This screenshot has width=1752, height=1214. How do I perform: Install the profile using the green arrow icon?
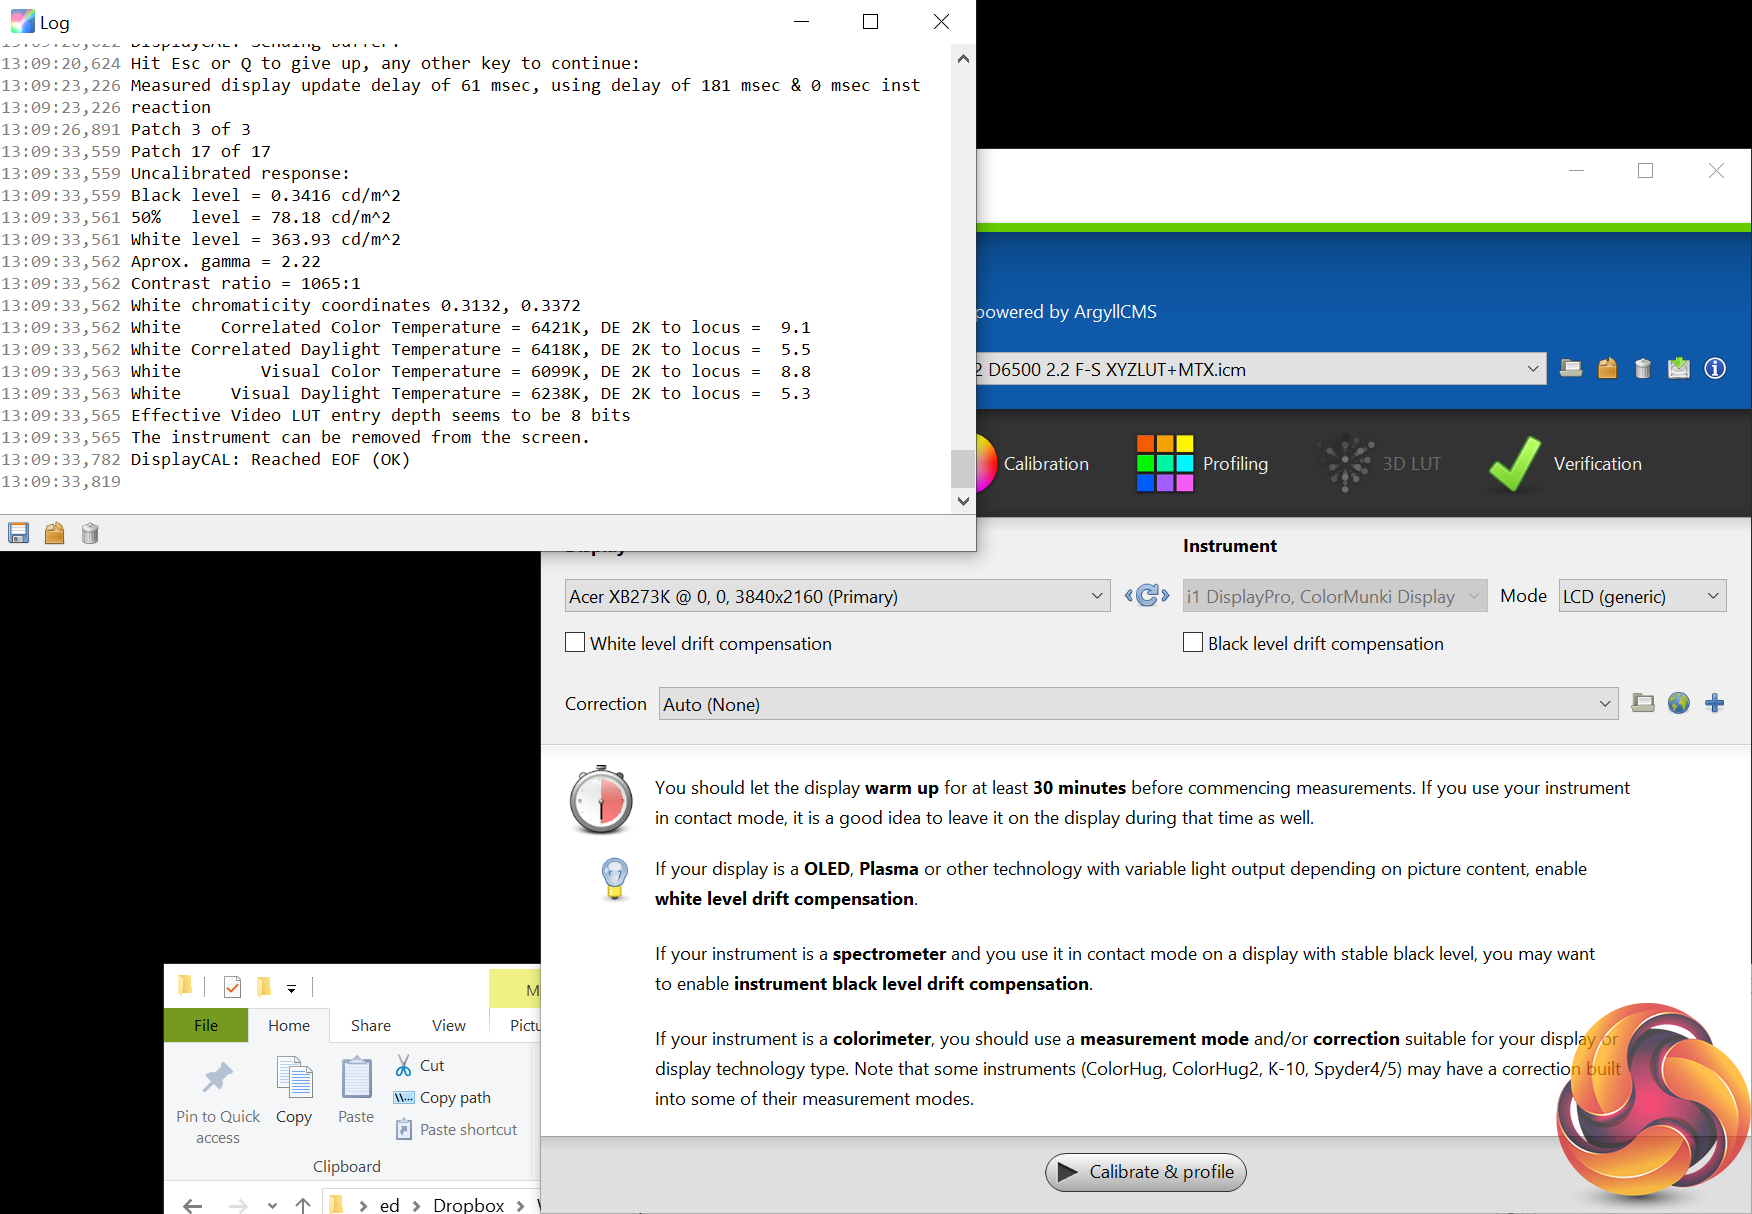1679,369
